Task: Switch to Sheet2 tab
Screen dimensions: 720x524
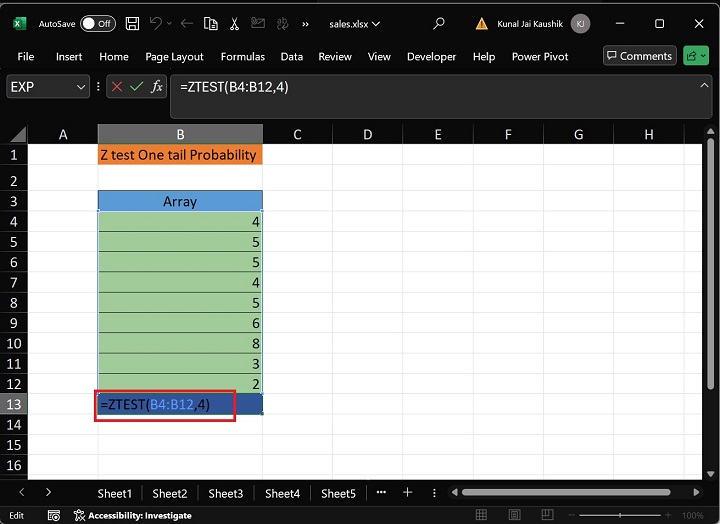Action: click(170, 494)
